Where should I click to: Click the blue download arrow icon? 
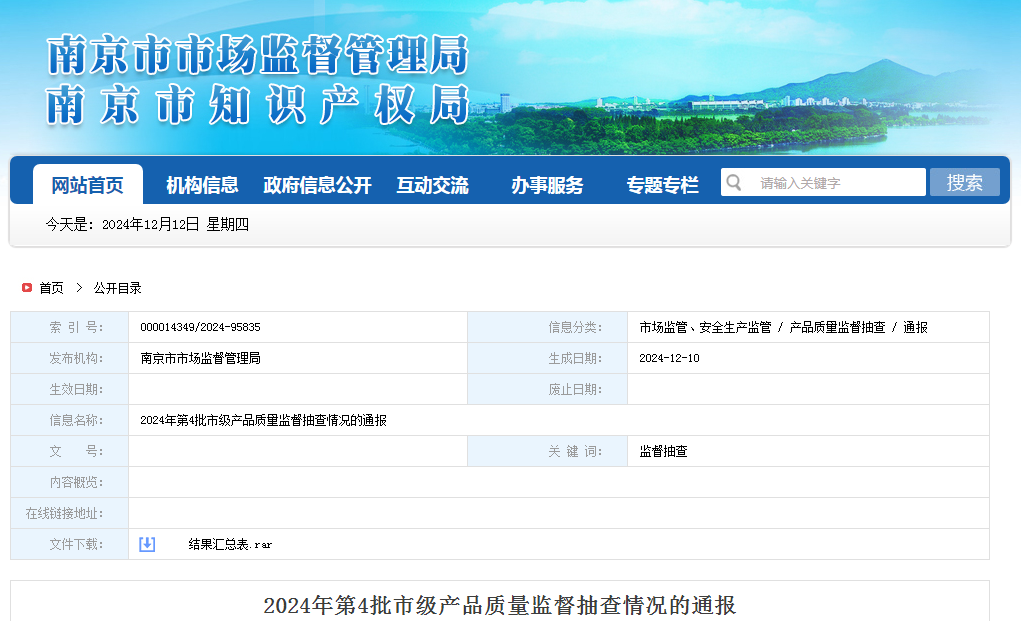click(x=147, y=544)
